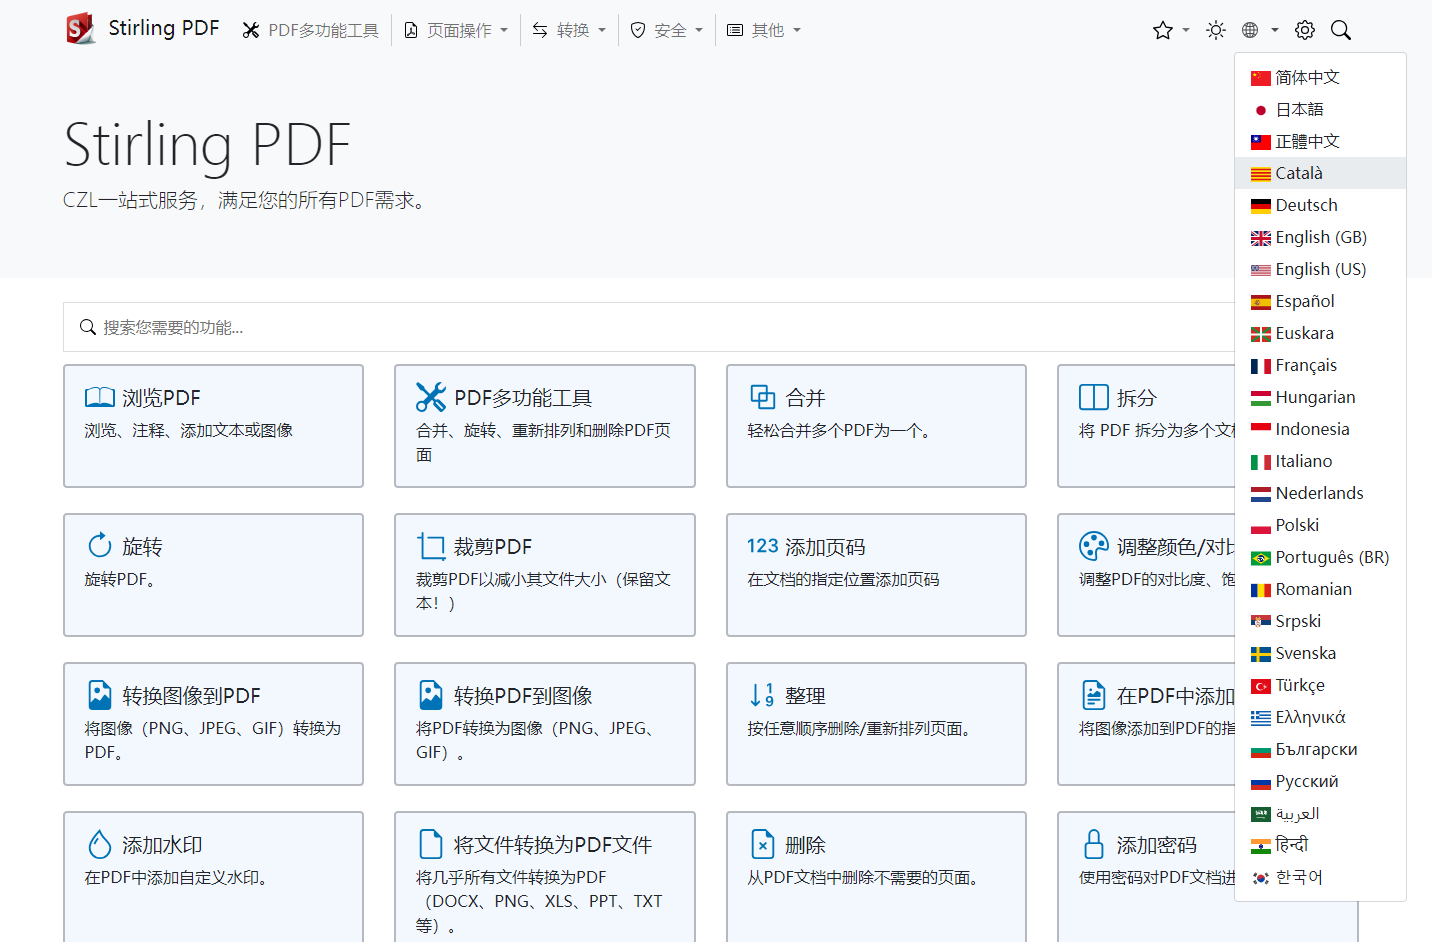Open the 旋转 card title link
The image size is (1432, 942).
click(142, 547)
